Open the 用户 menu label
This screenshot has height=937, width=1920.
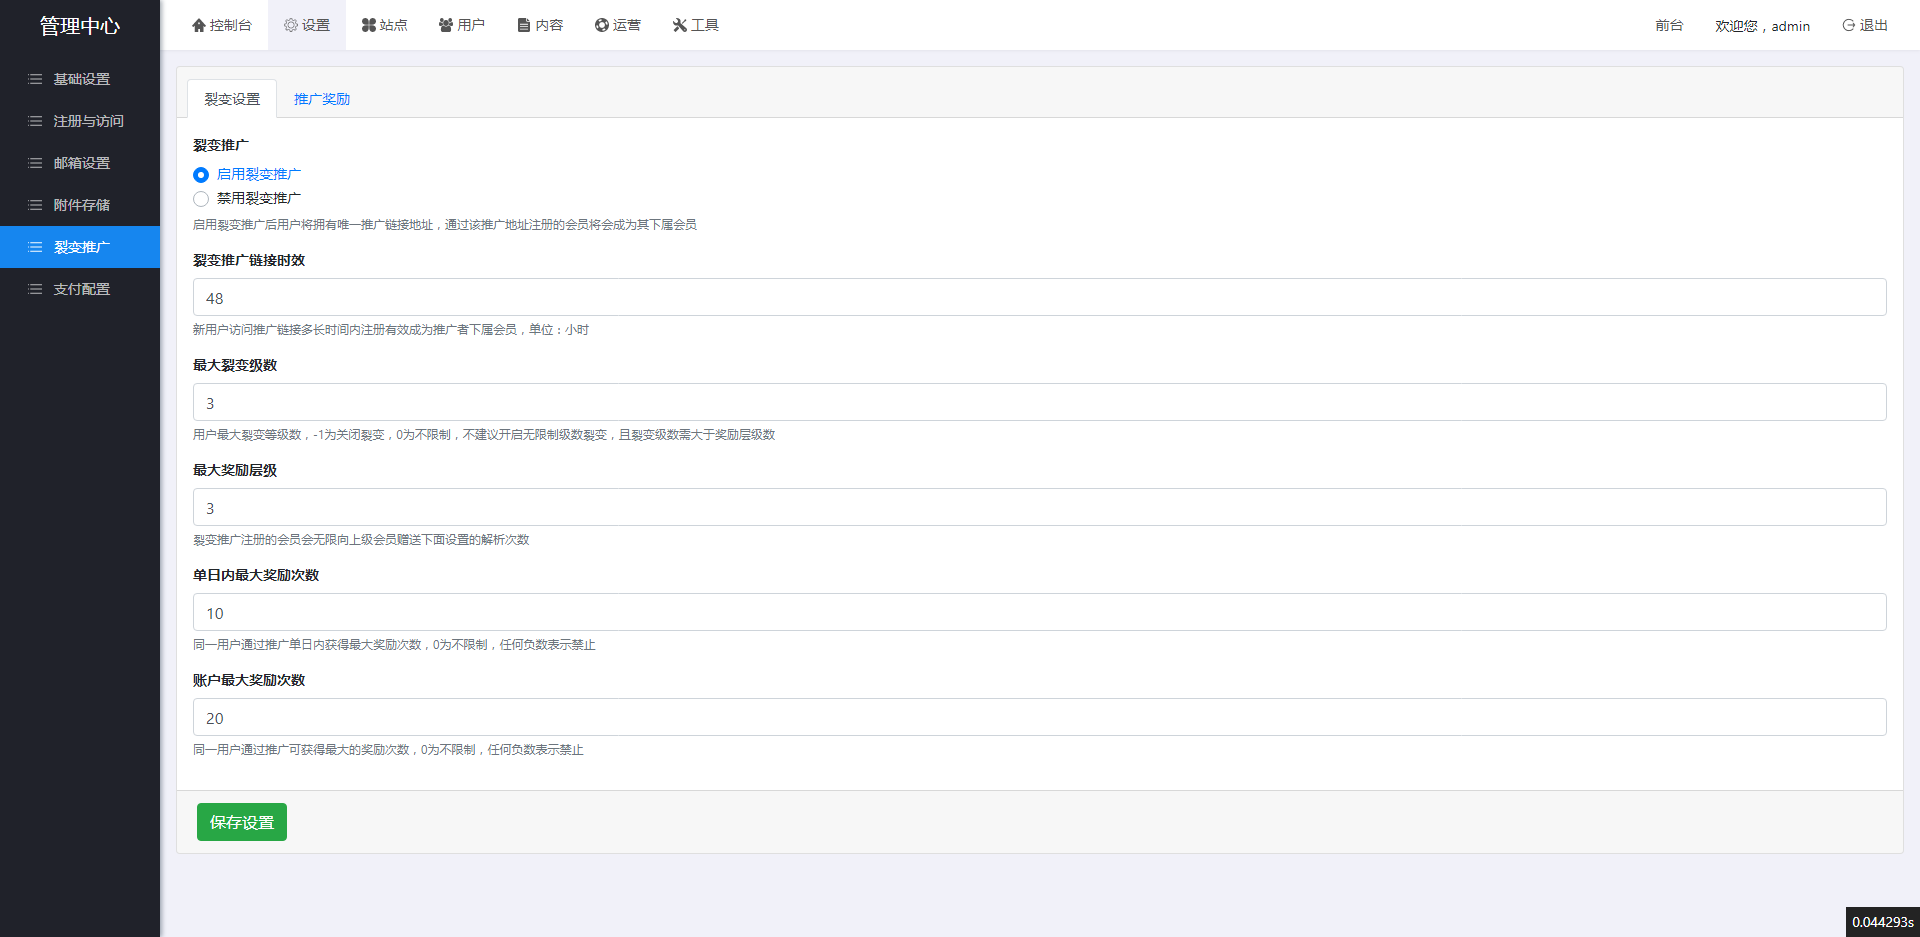click(x=471, y=25)
